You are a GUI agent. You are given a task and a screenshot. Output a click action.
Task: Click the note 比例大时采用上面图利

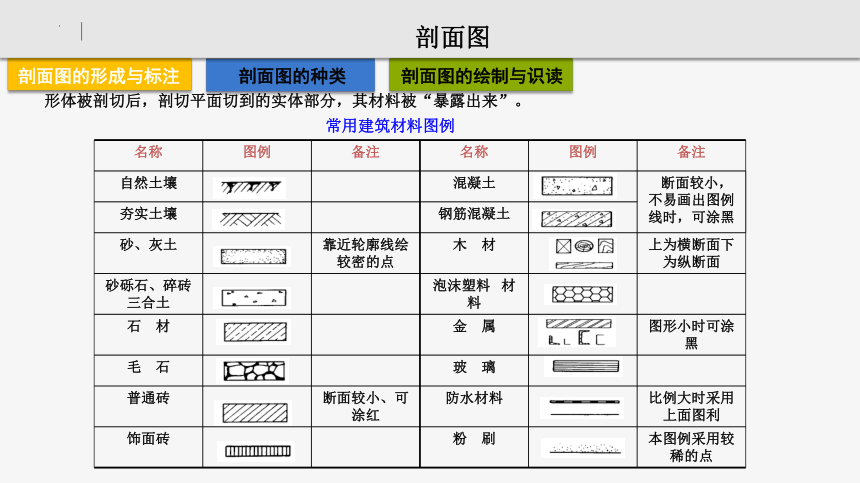[691, 406]
